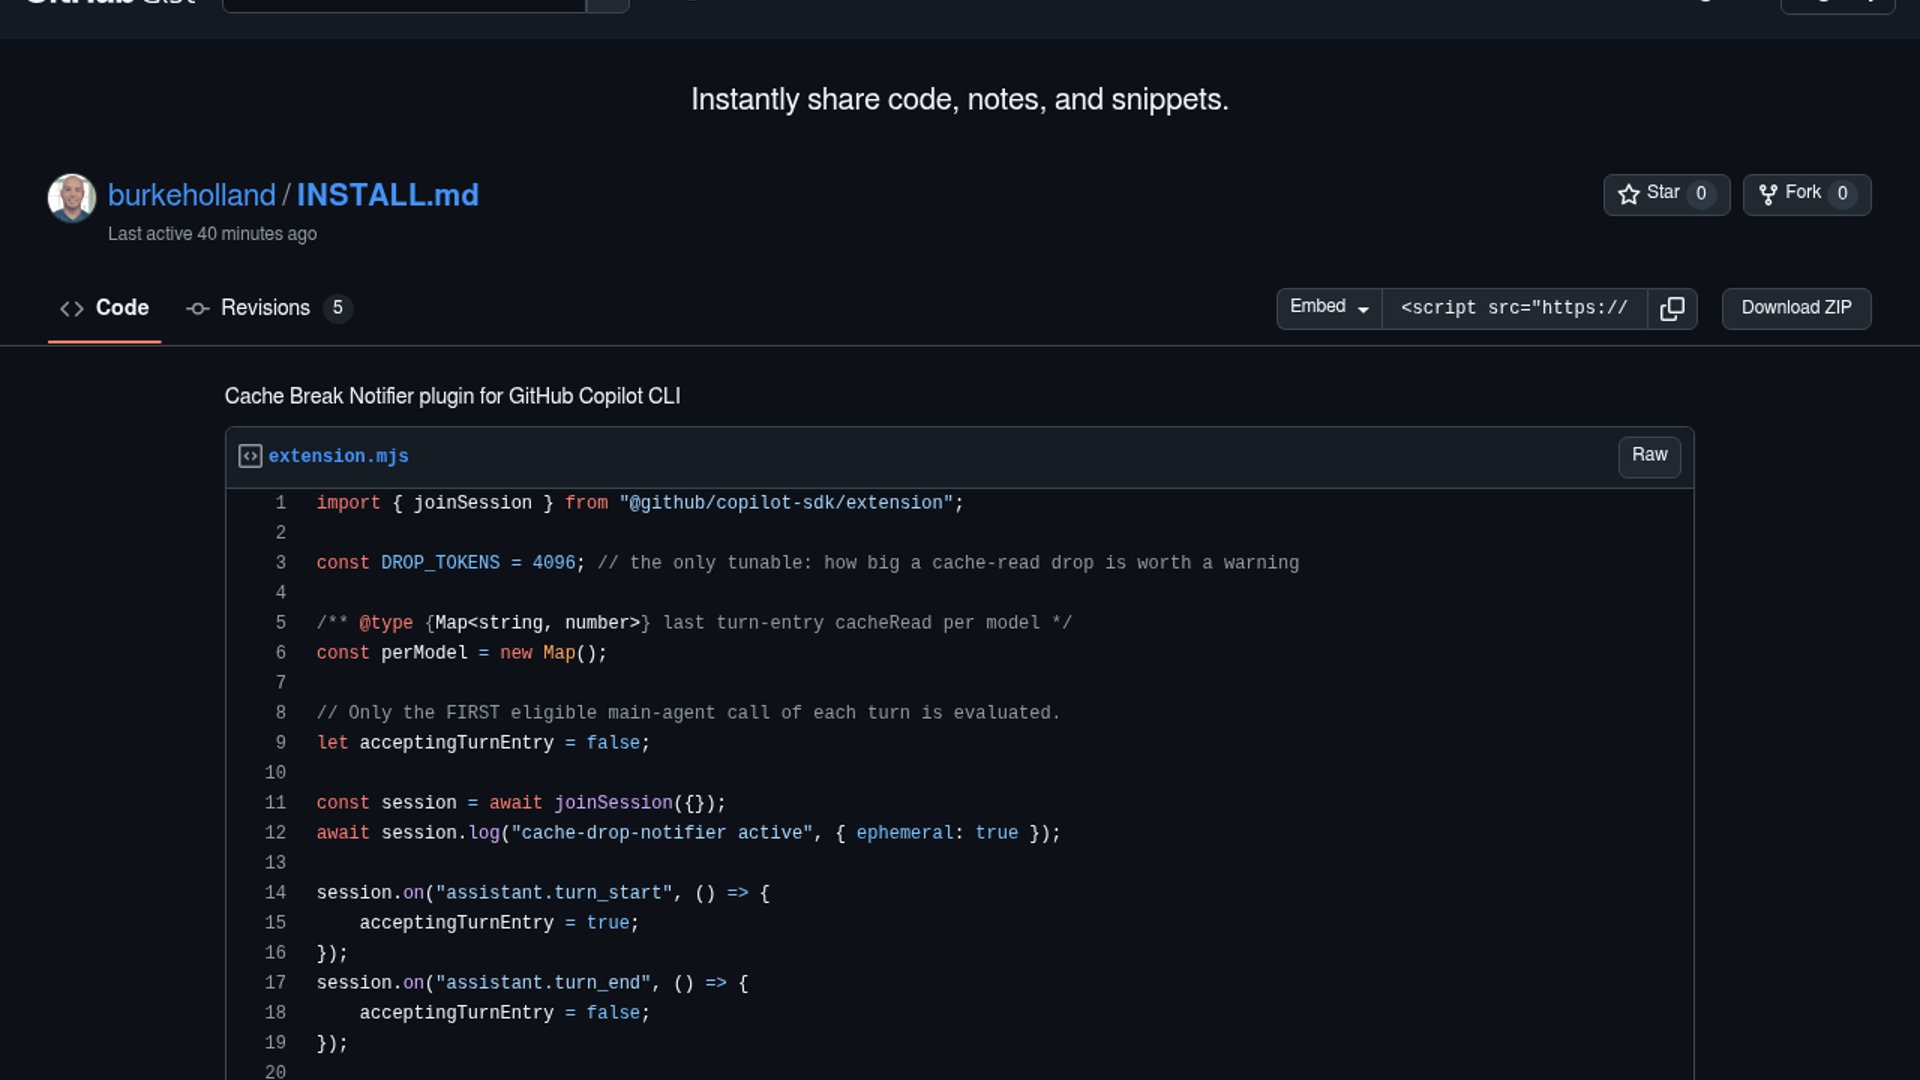
Task: View the Raw file
Action: 1649,456
